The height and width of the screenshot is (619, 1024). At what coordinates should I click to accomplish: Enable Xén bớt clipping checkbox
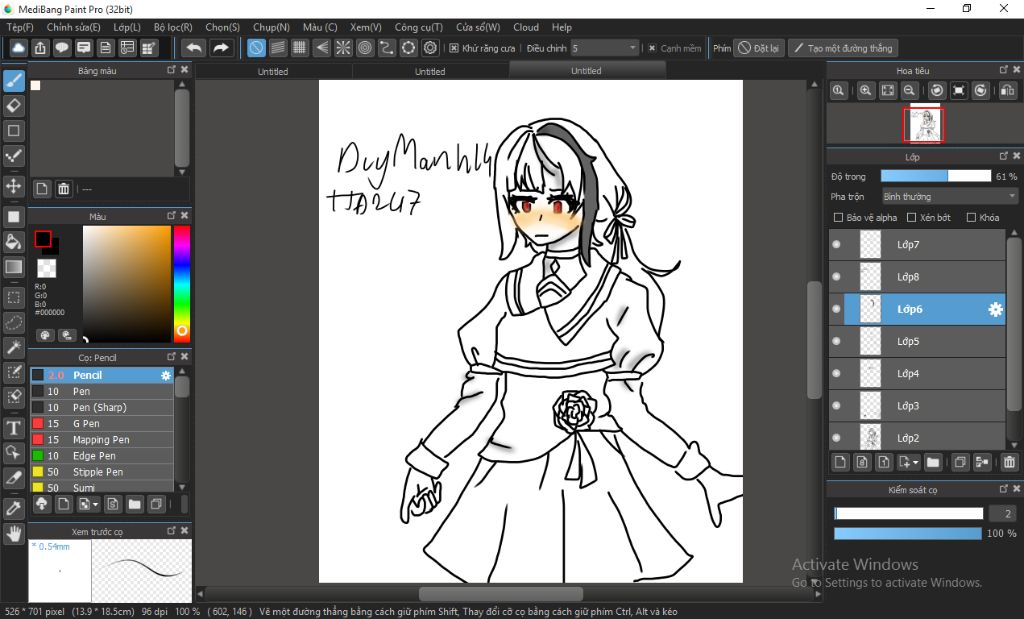coord(912,217)
